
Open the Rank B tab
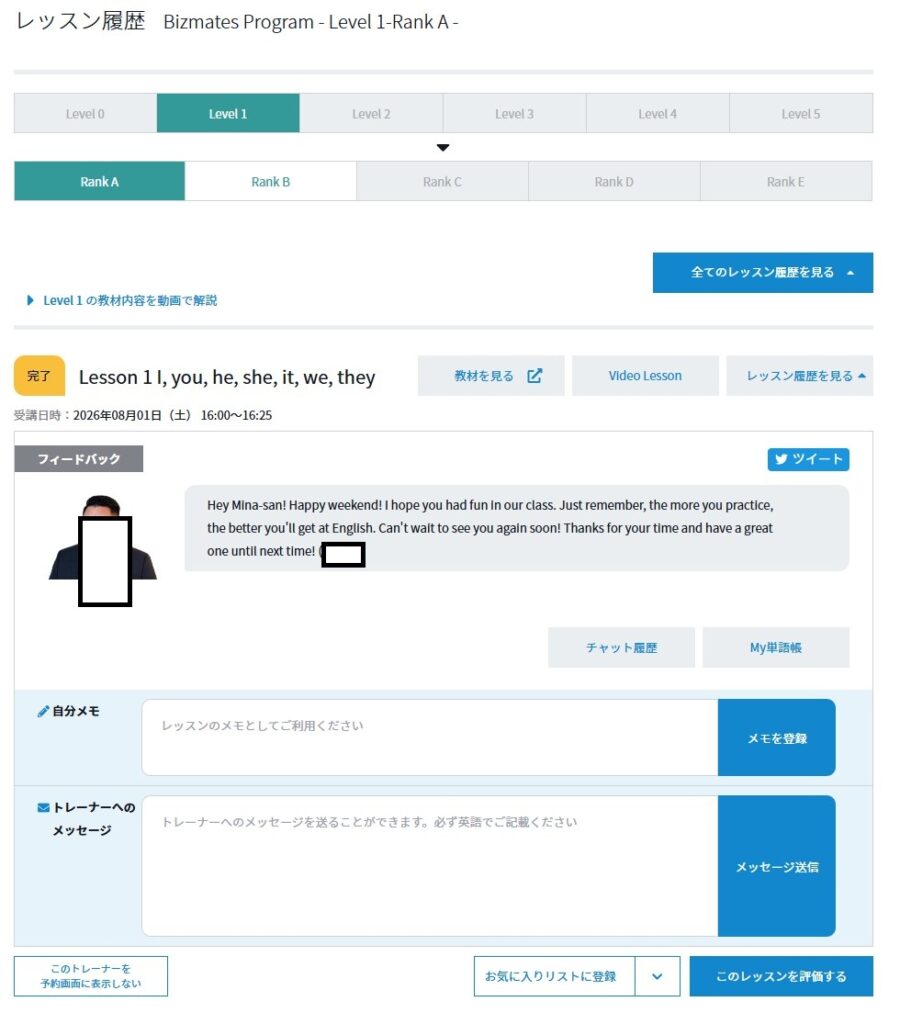[x=270, y=182]
